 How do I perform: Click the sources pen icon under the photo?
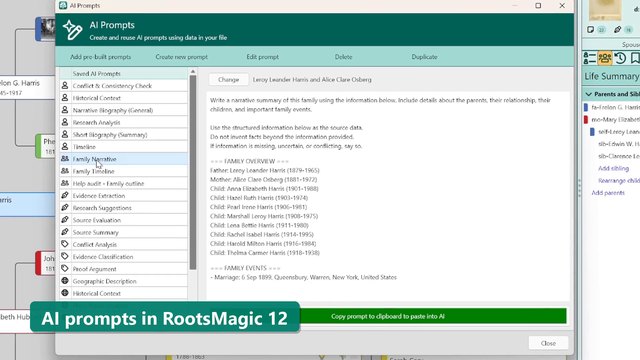pyautogui.click(x=618, y=29)
